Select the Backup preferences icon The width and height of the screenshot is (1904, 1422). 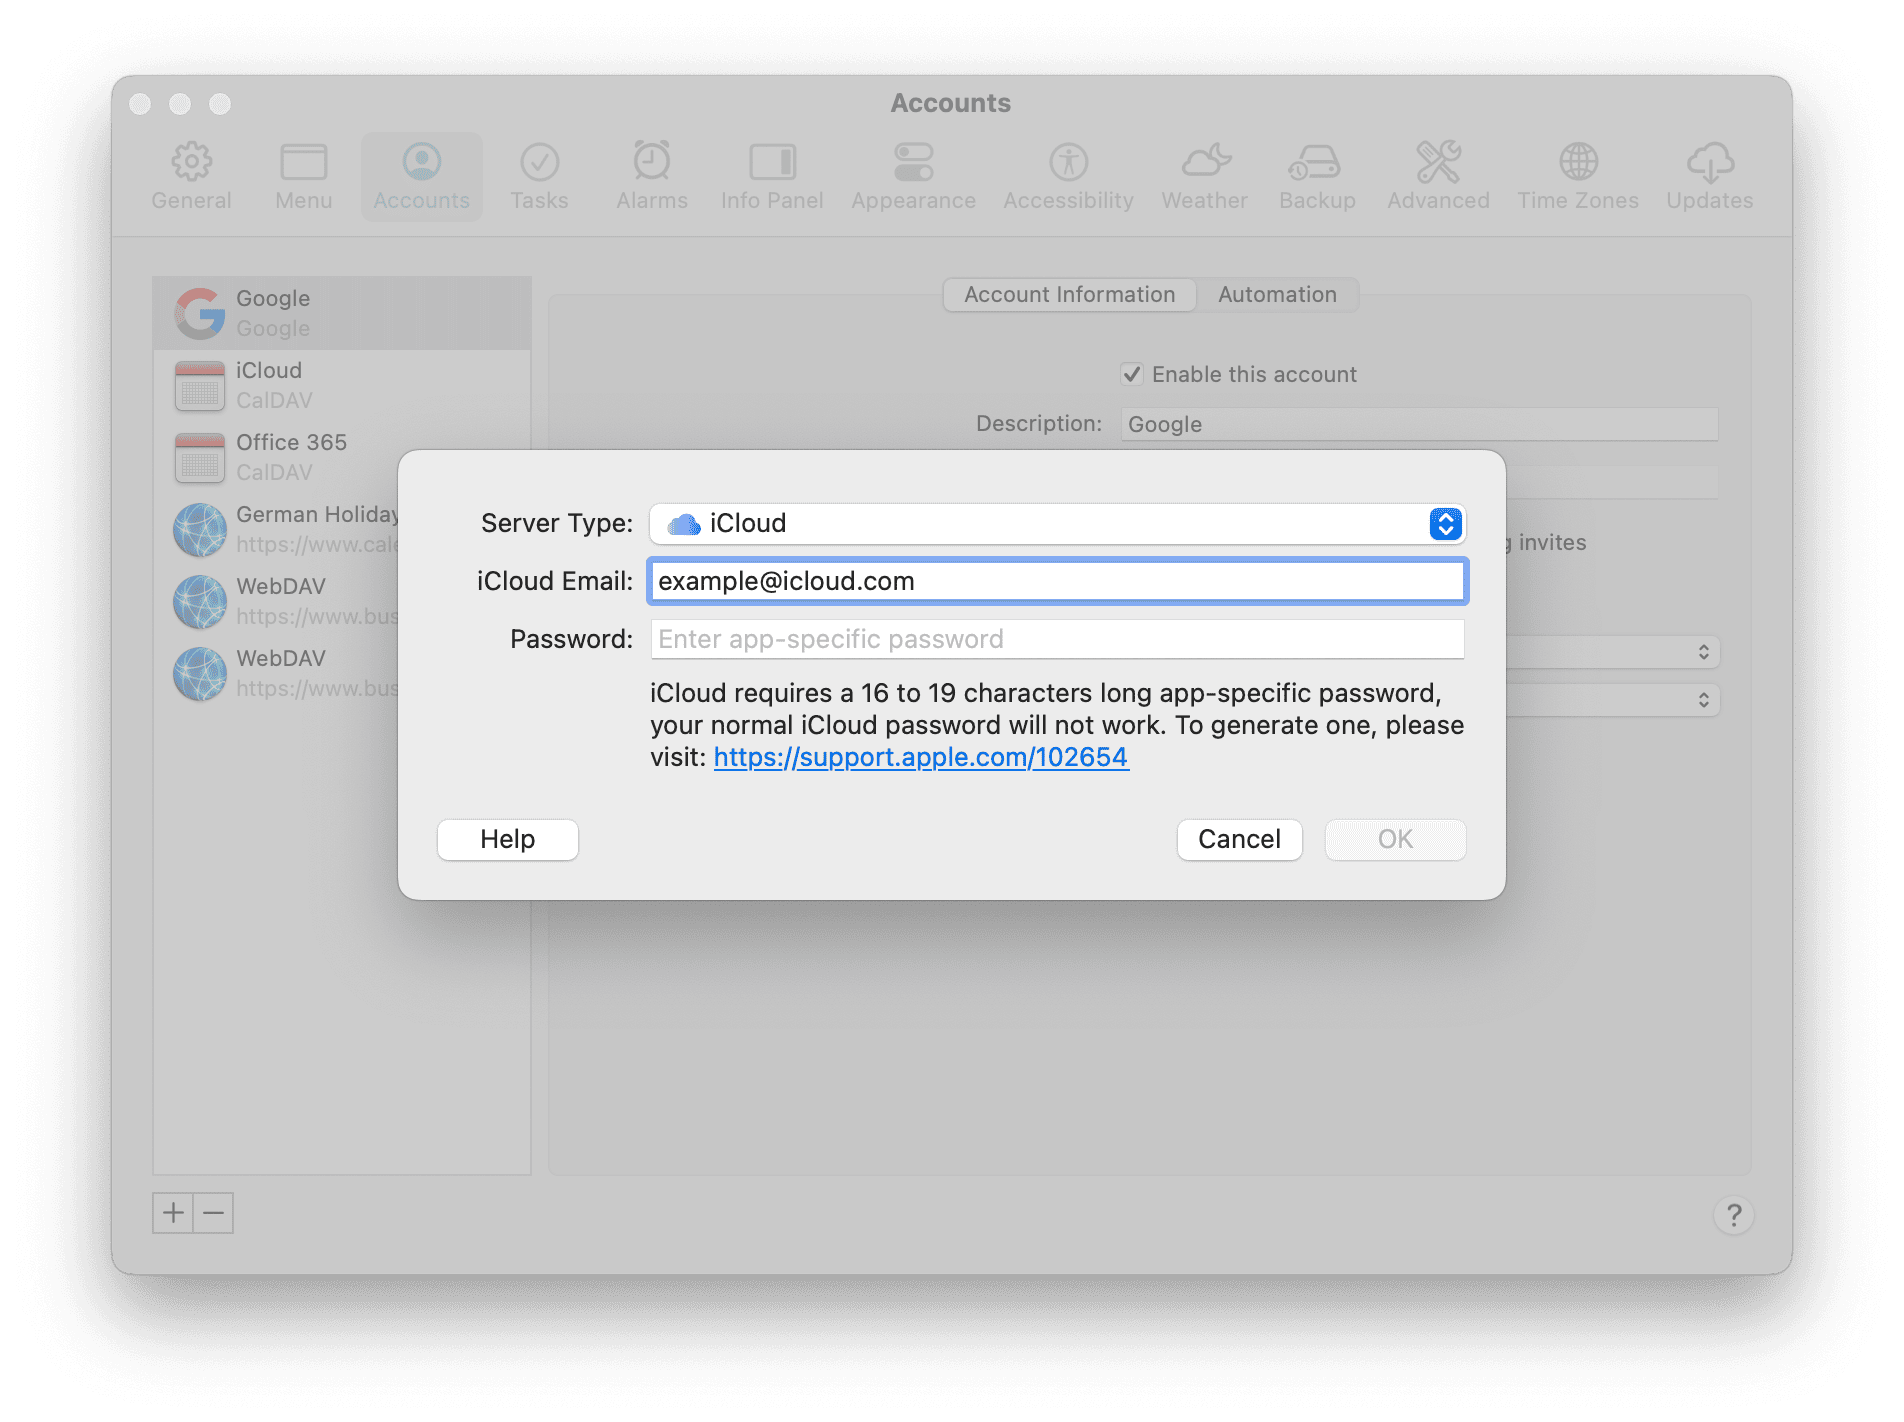[1316, 175]
